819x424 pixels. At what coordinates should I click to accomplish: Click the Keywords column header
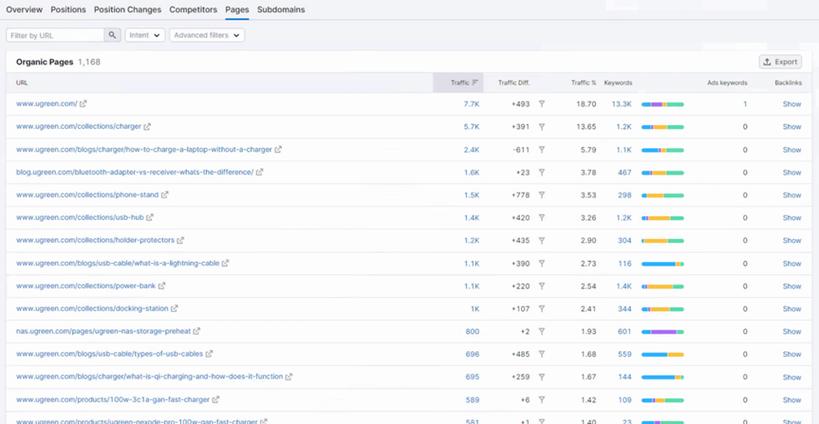[618, 83]
